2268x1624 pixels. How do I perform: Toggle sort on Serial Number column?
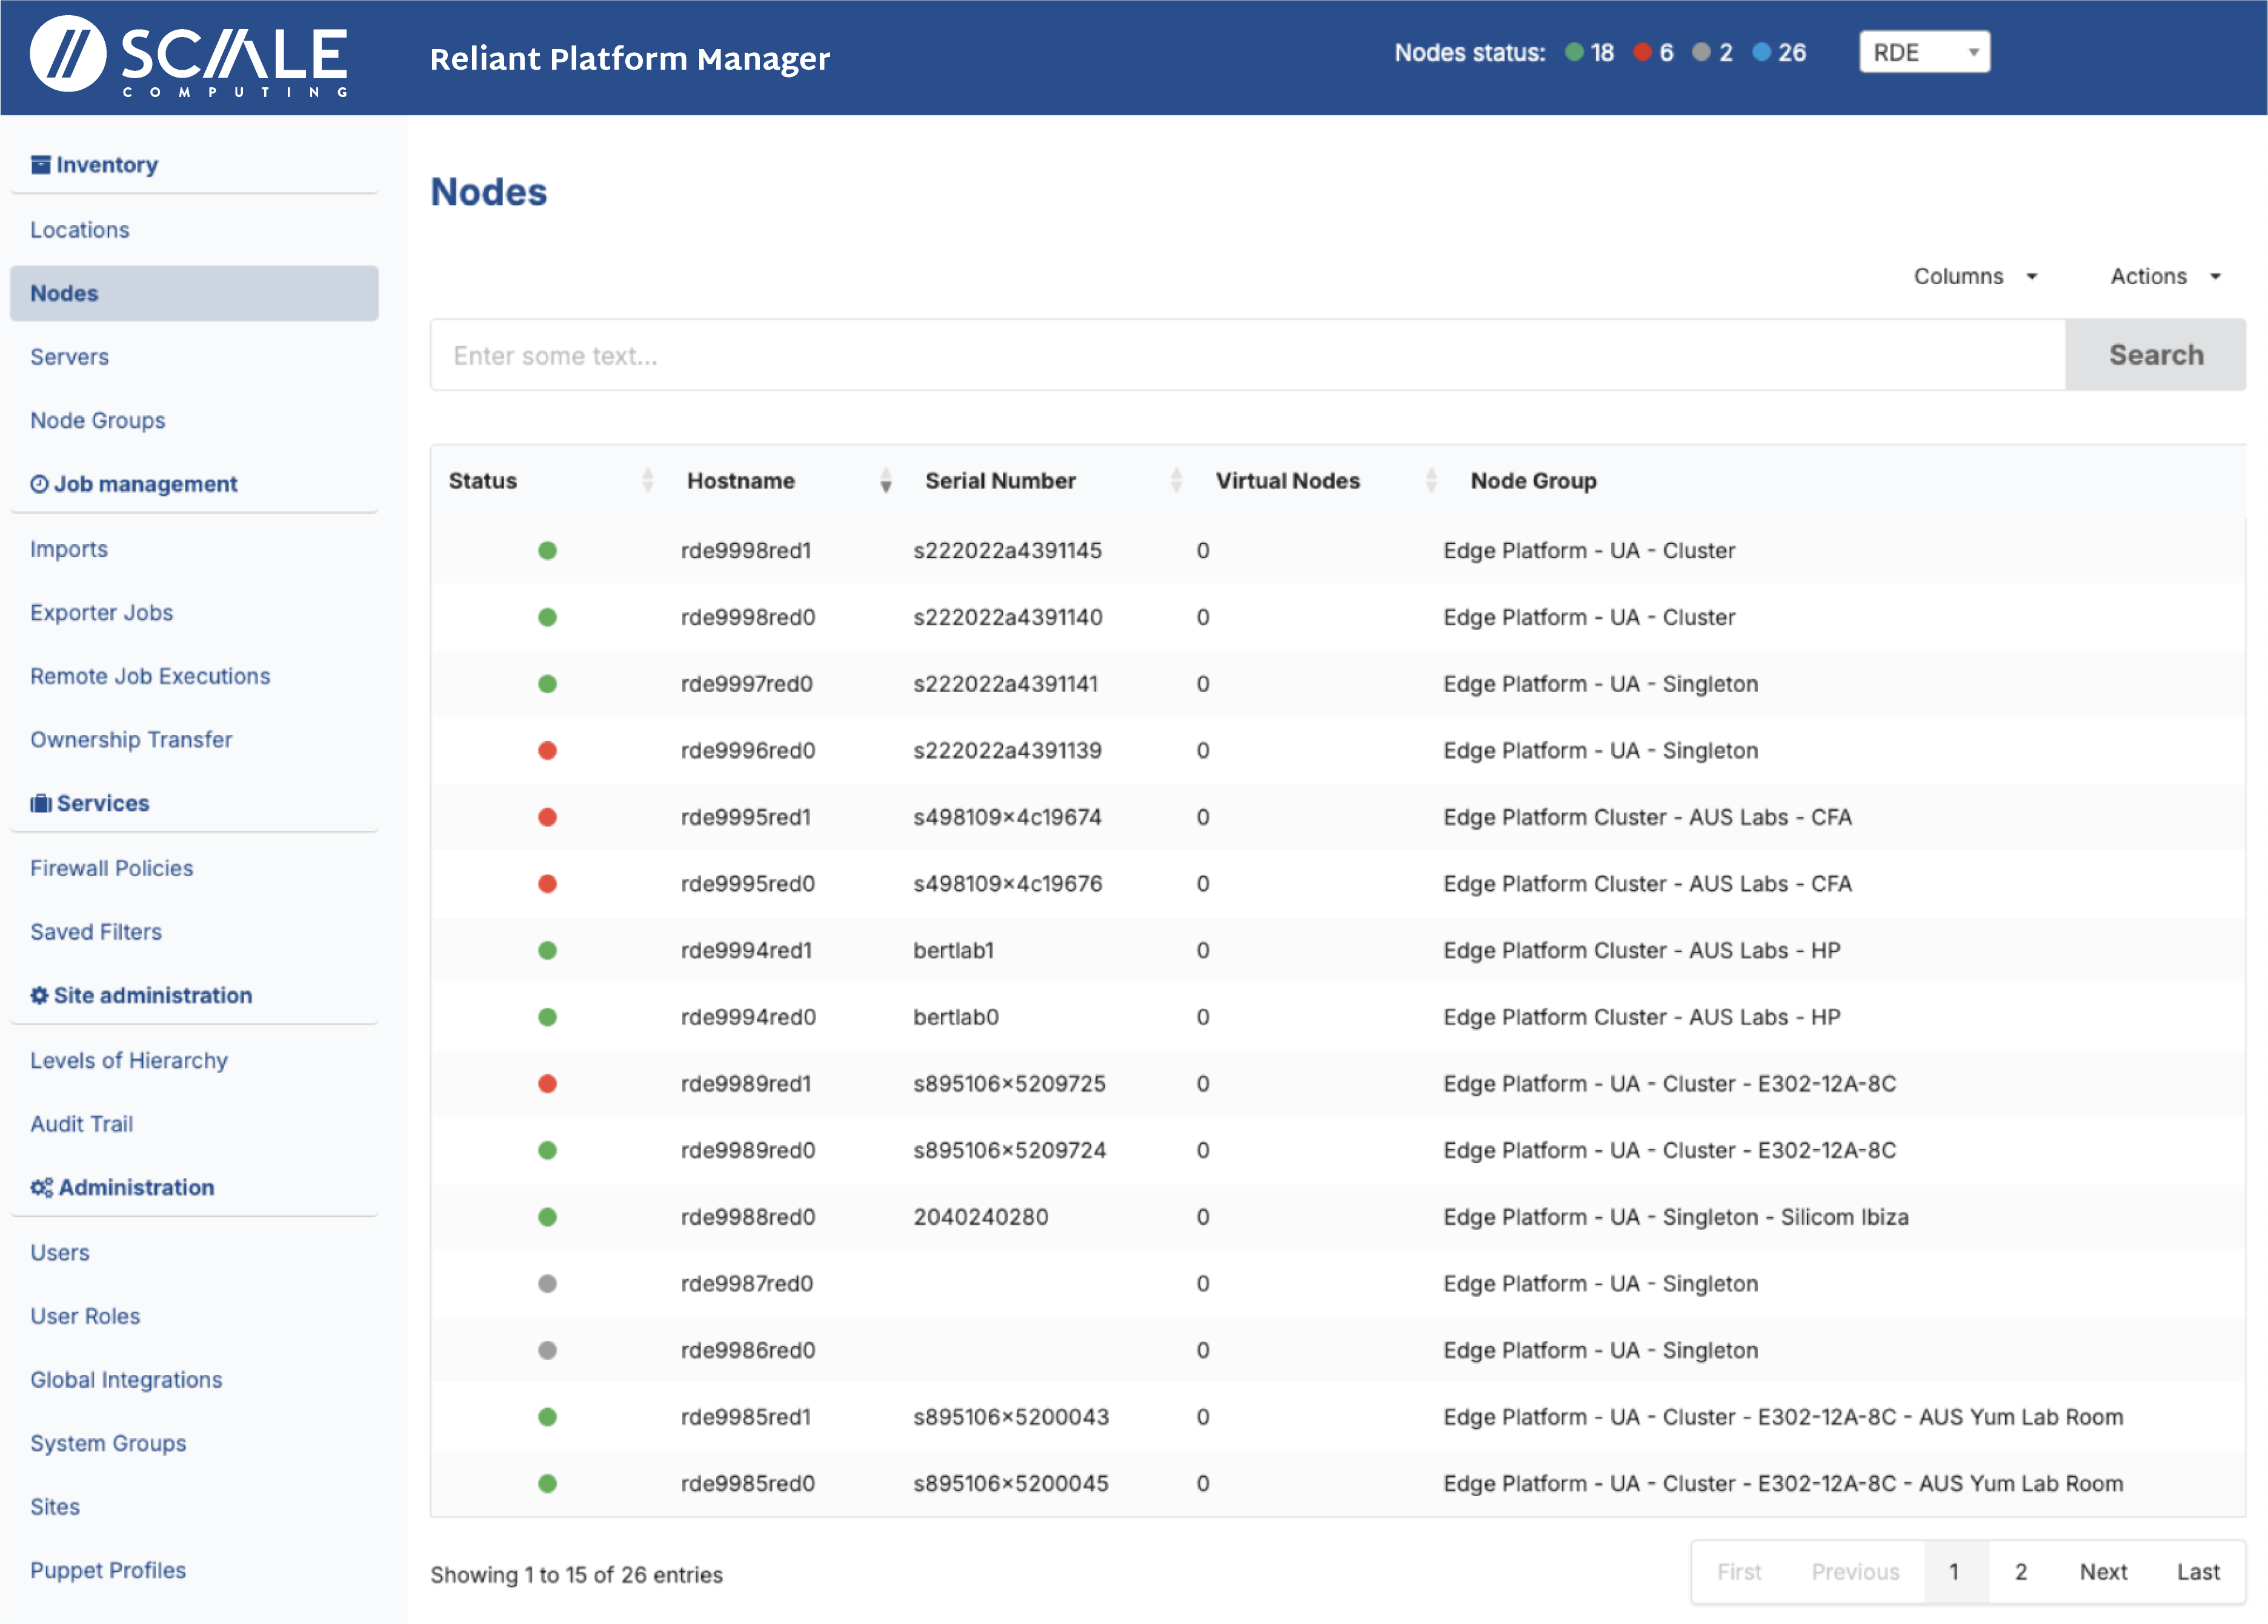click(1176, 482)
